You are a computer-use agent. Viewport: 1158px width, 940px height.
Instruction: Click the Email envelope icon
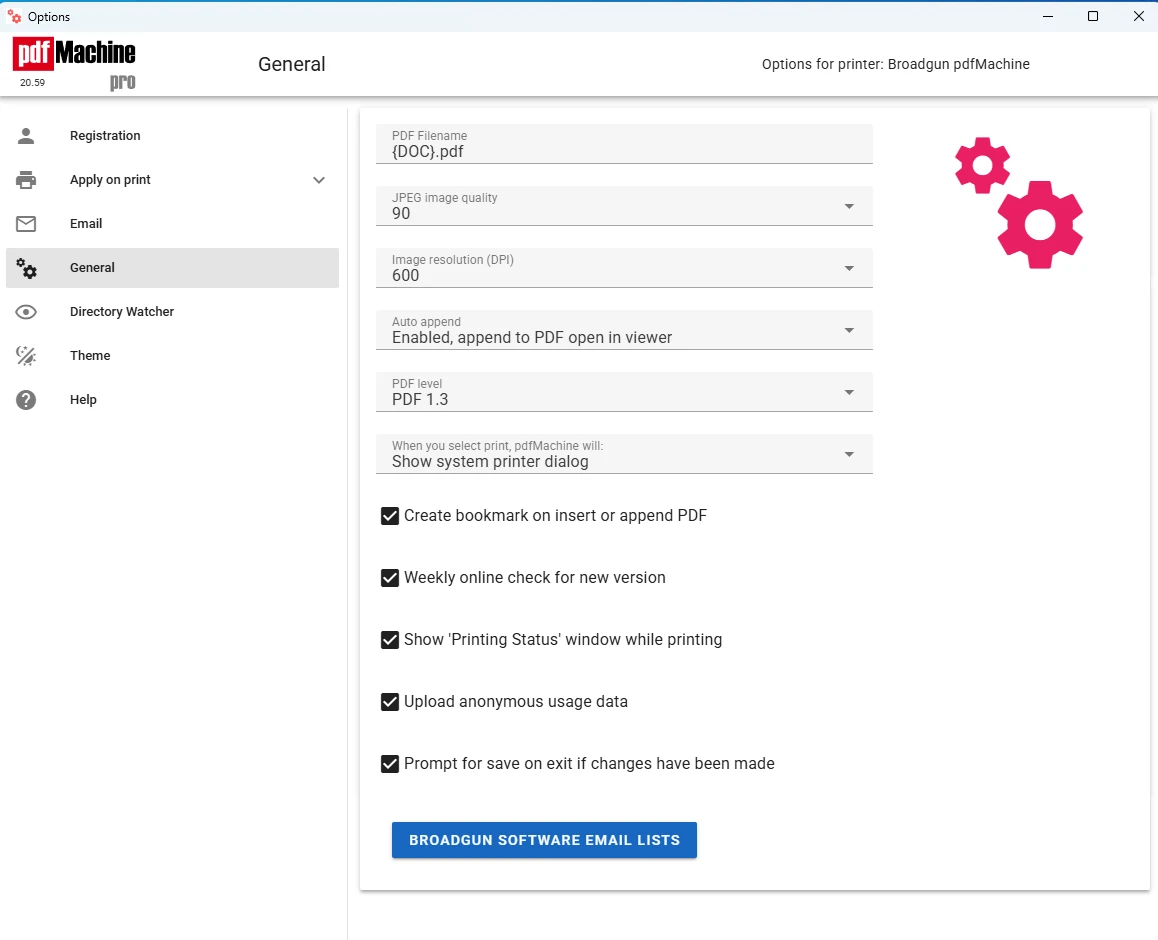point(26,224)
